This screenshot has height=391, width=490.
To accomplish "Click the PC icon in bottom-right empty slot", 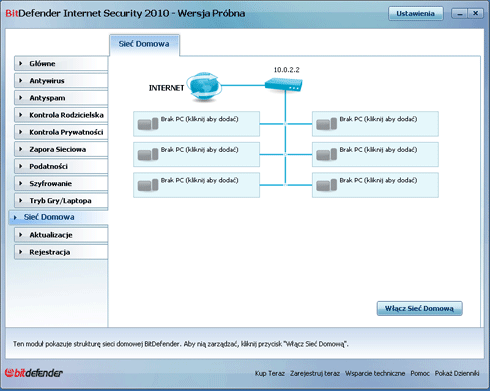I will coord(327,185).
